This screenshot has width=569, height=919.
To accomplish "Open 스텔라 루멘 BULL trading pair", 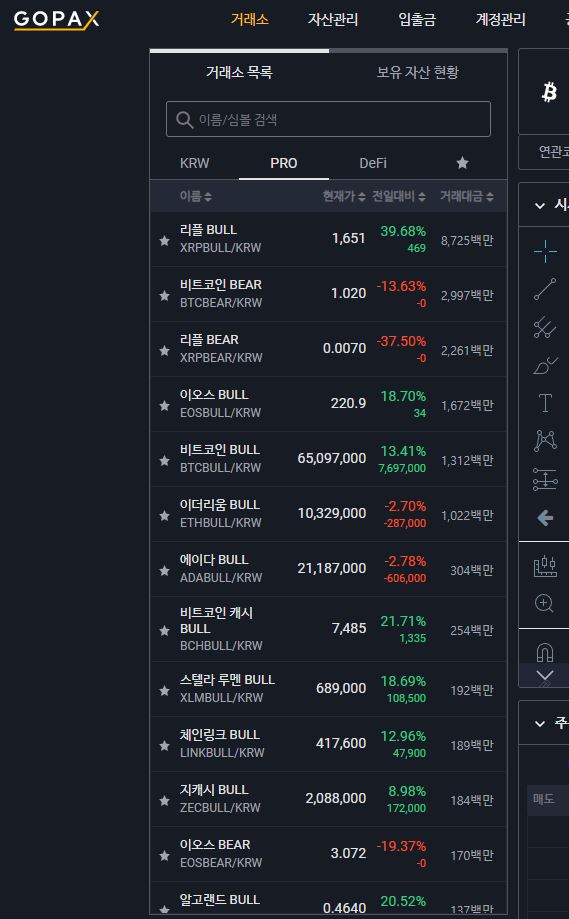I will [328, 689].
